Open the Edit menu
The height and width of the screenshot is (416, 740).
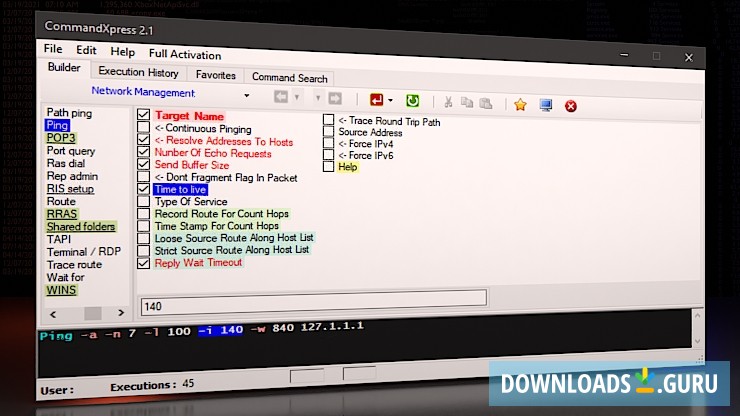[x=86, y=50]
